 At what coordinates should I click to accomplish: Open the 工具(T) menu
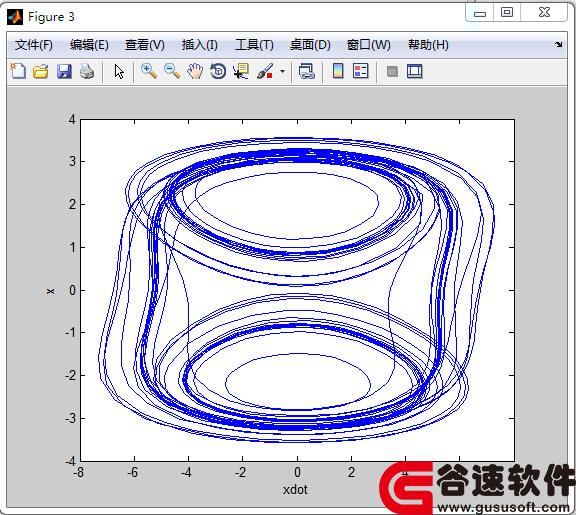coord(254,45)
